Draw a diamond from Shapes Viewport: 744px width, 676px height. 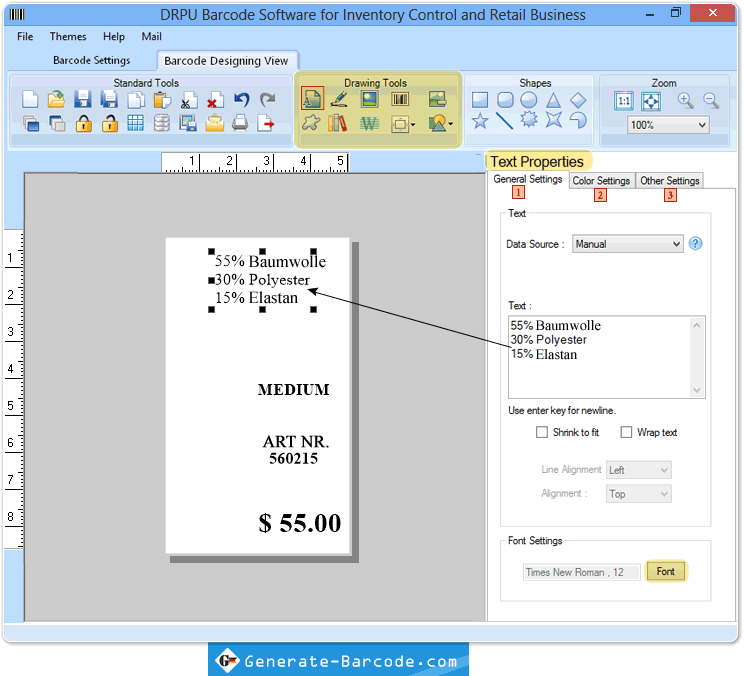(578, 100)
